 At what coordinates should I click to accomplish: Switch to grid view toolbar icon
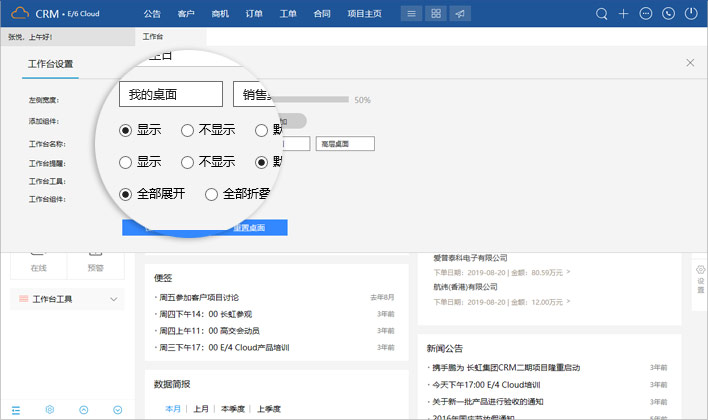coord(435,14)
